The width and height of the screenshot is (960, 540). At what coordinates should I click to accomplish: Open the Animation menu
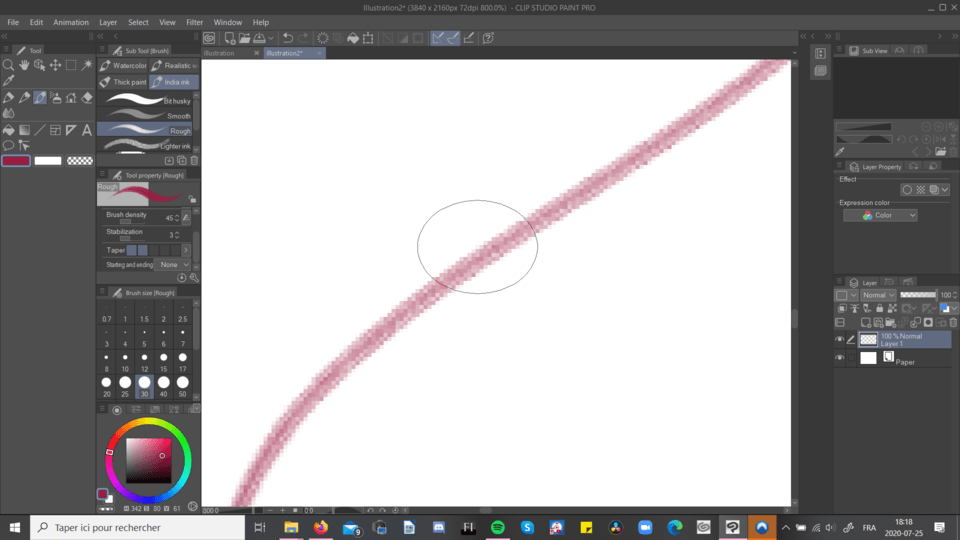pos(71,22)
